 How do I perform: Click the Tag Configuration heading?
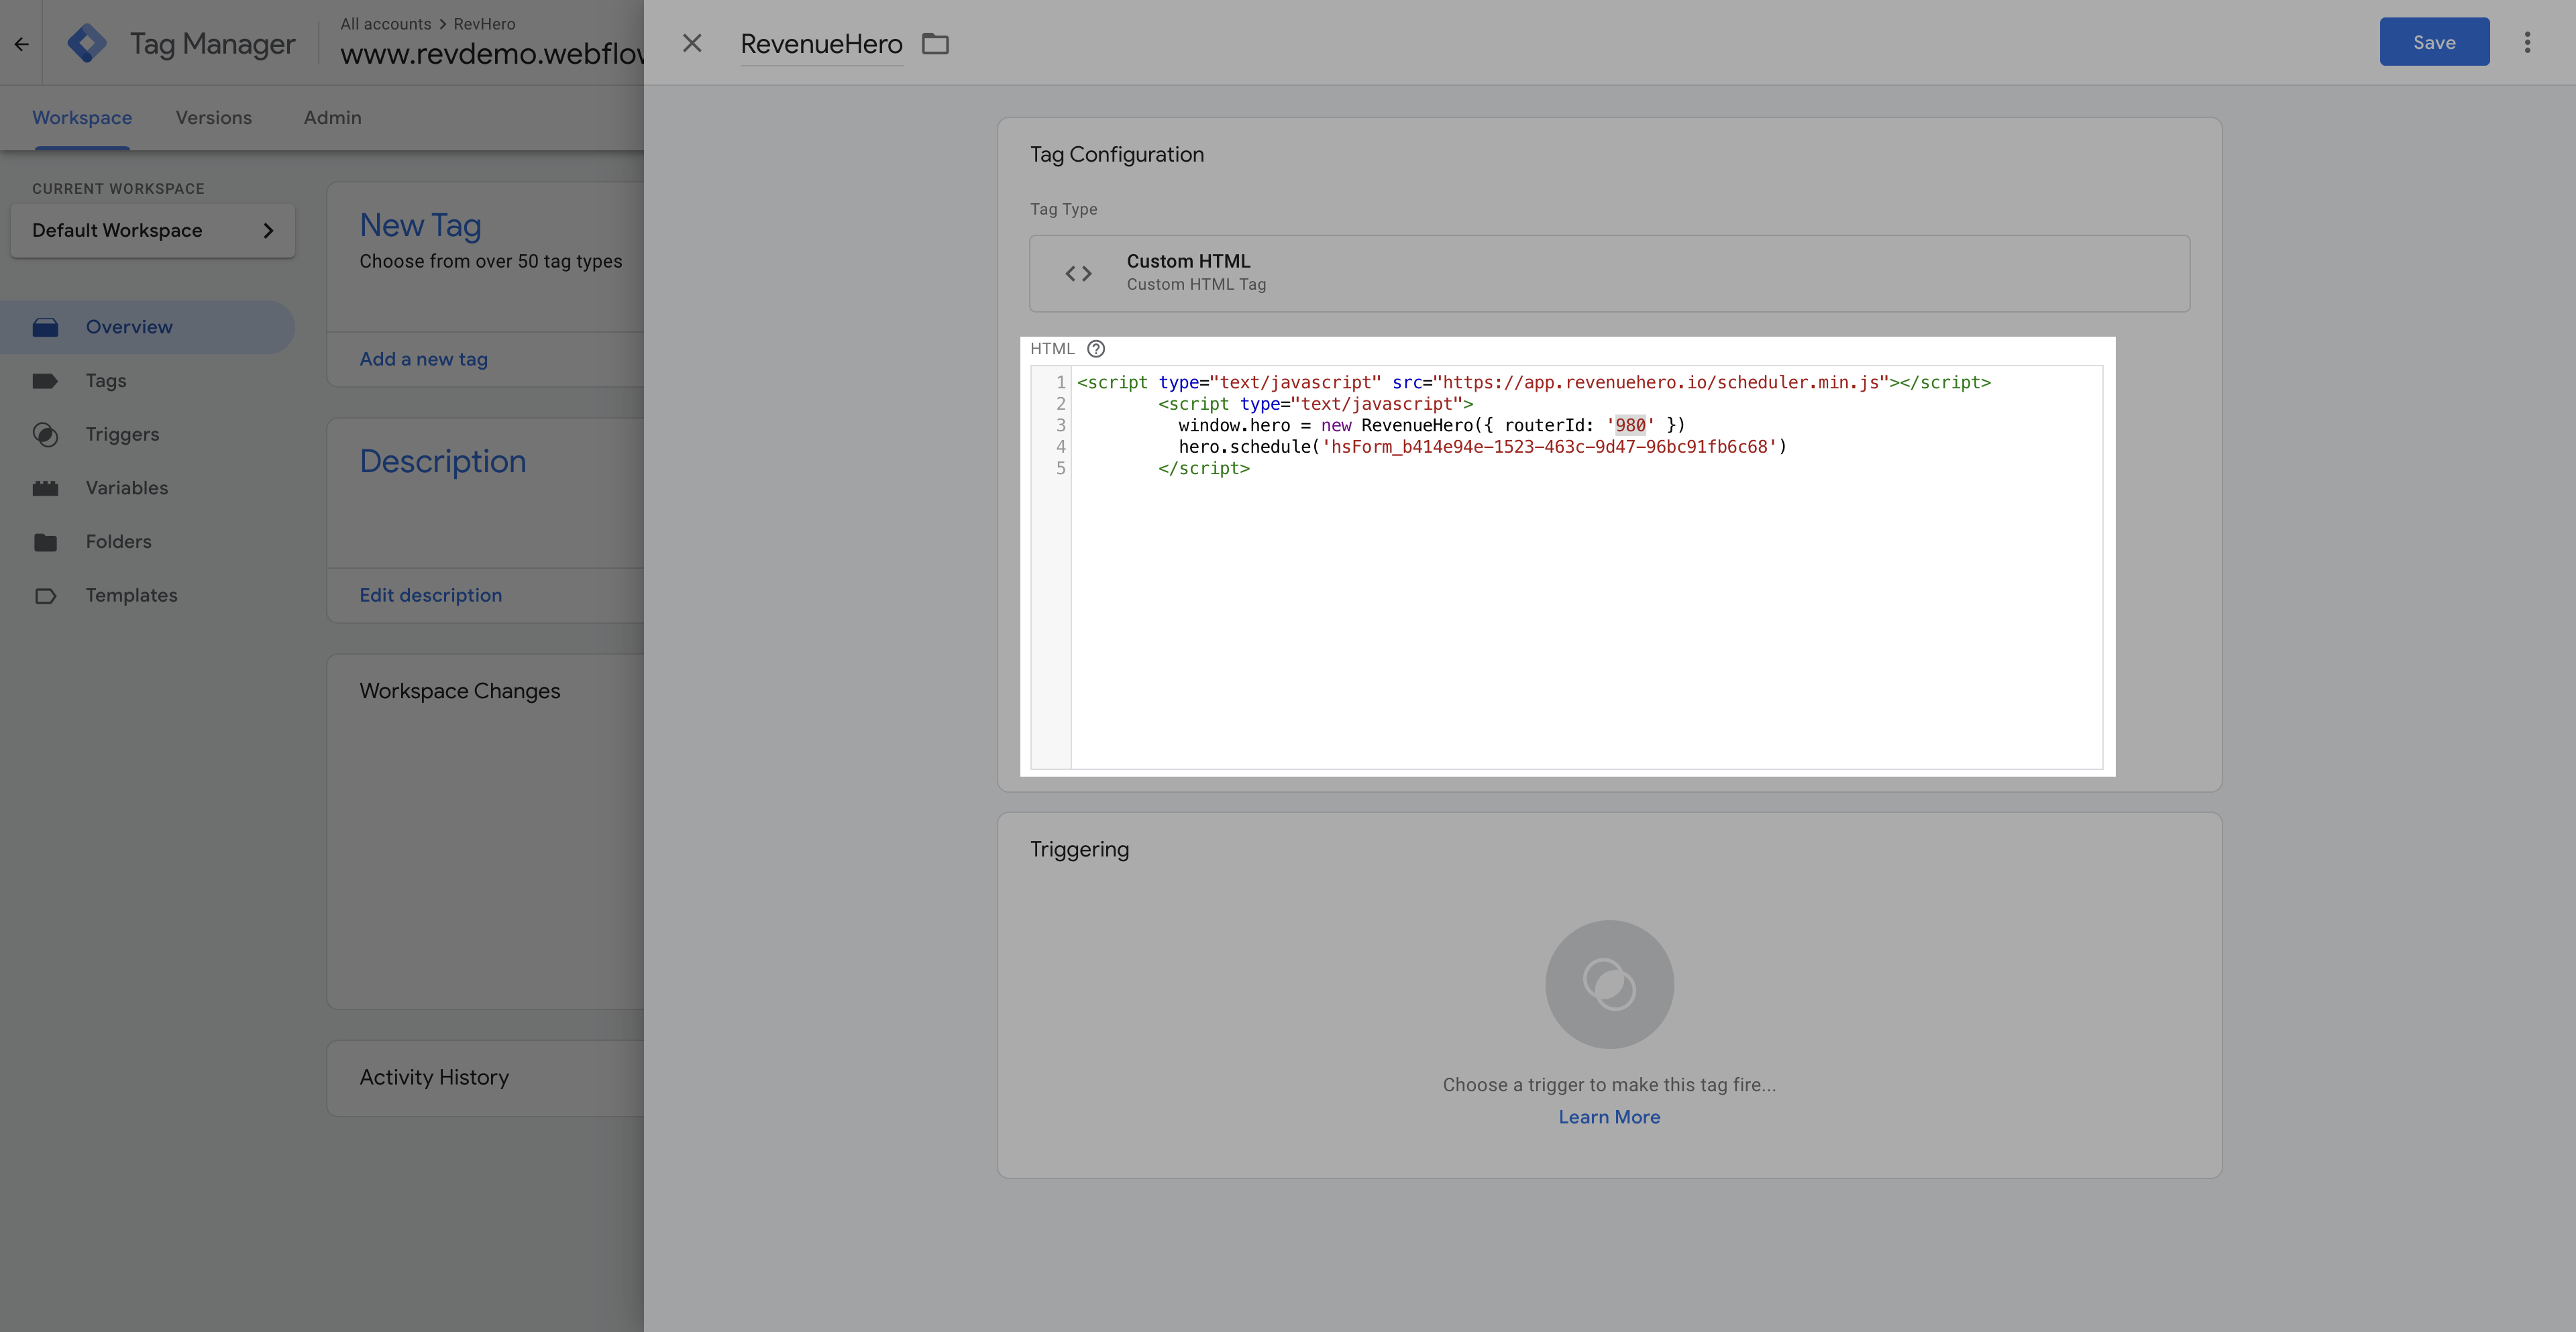1117,154
